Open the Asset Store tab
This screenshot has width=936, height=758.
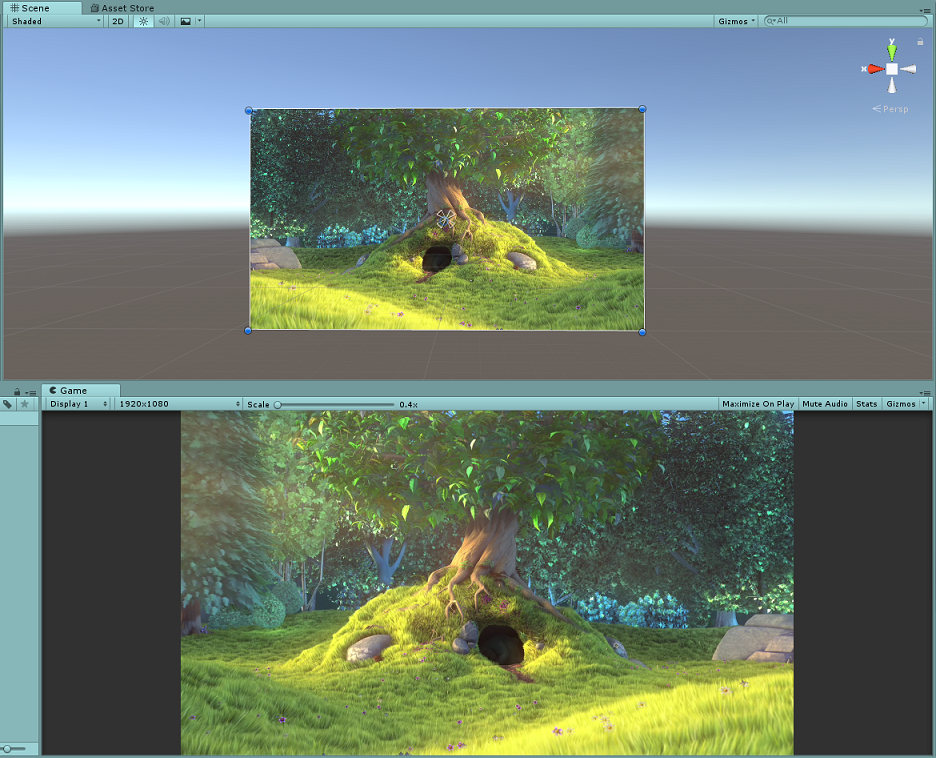click(x=122, y=8)
